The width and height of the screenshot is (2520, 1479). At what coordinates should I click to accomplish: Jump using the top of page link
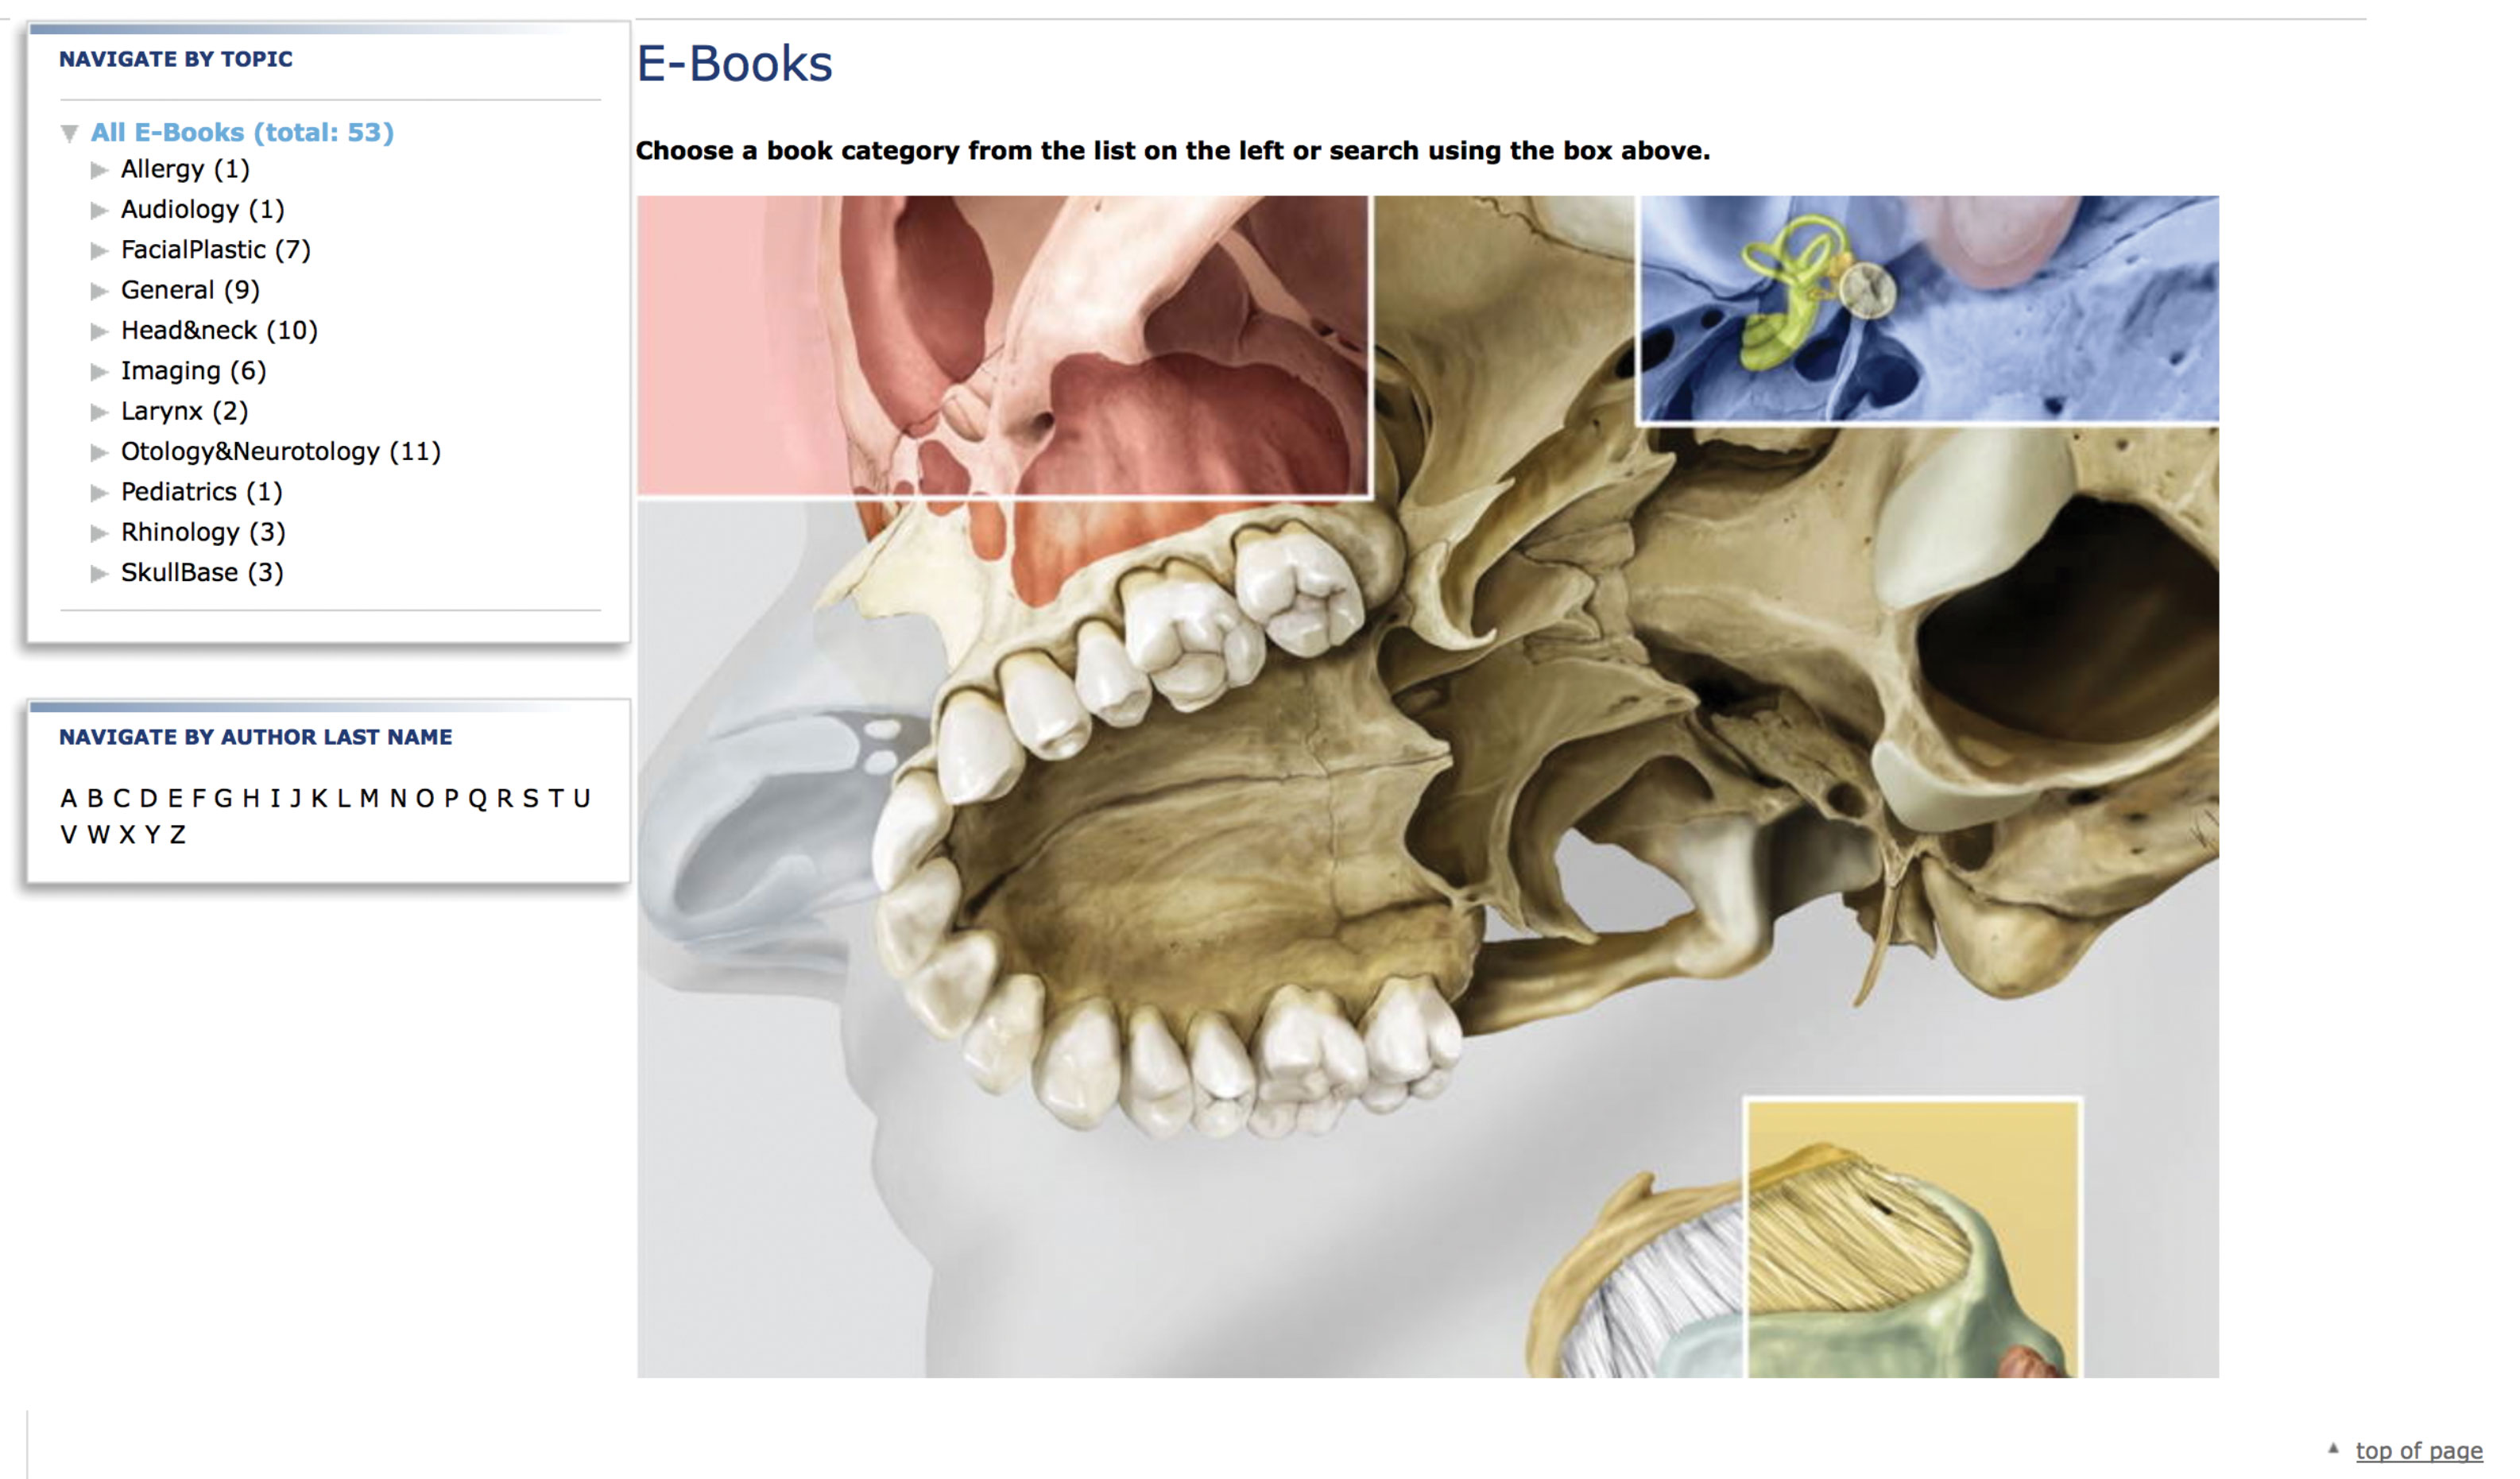point(2418,1450)
